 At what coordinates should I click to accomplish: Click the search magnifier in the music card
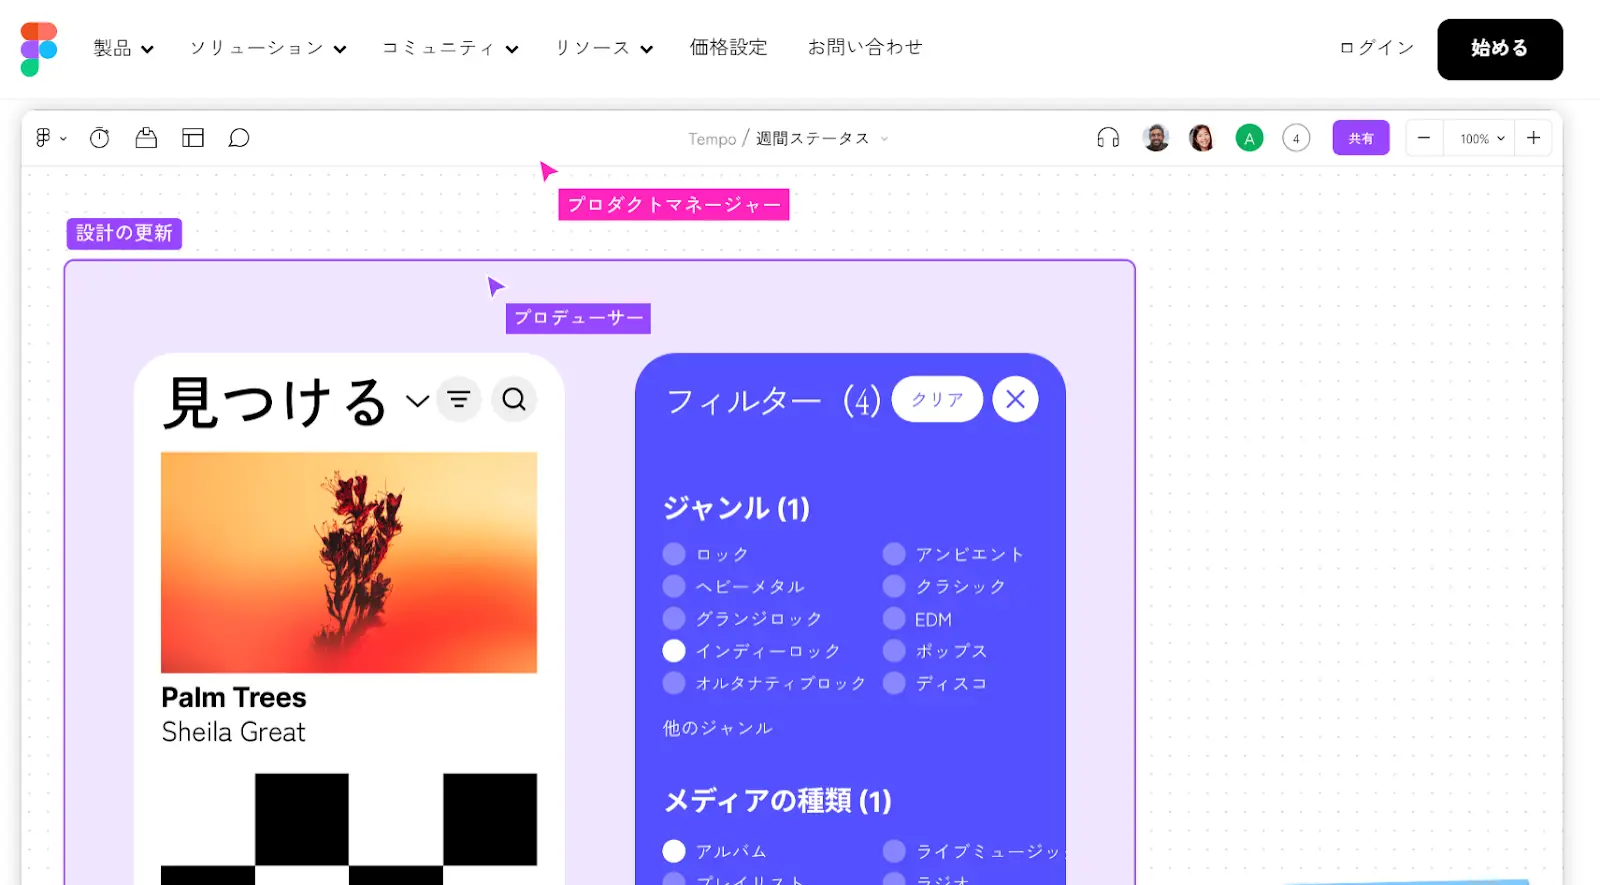click(514, 399)
